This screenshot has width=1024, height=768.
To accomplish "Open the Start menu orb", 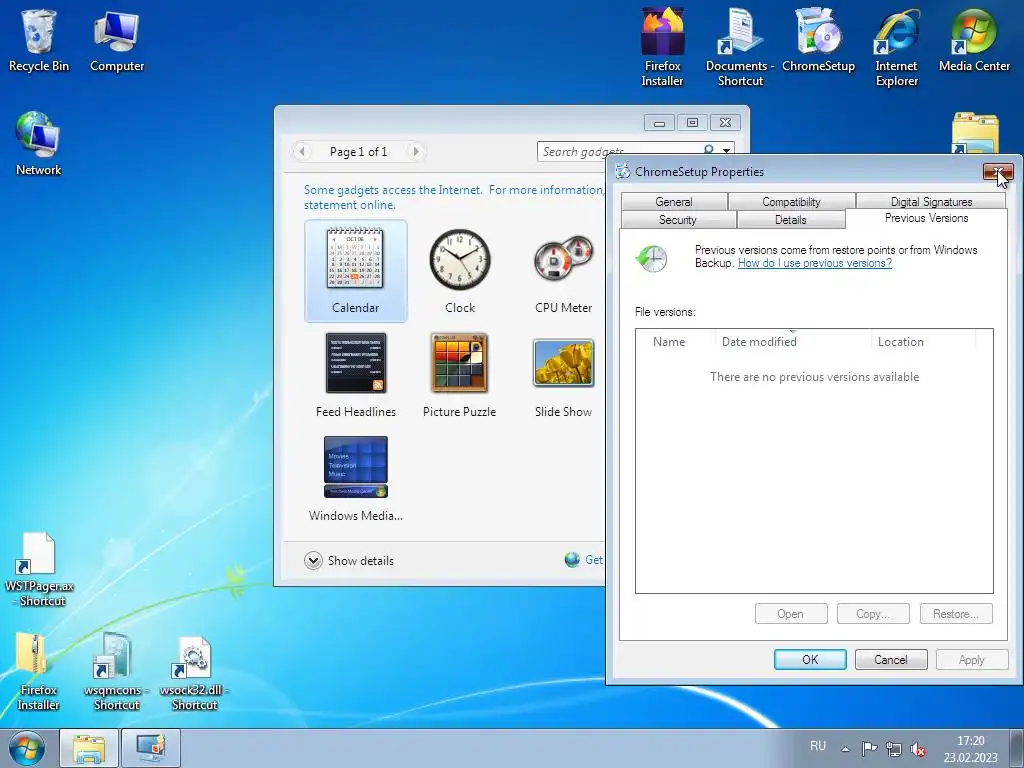I will click(27, 748).
